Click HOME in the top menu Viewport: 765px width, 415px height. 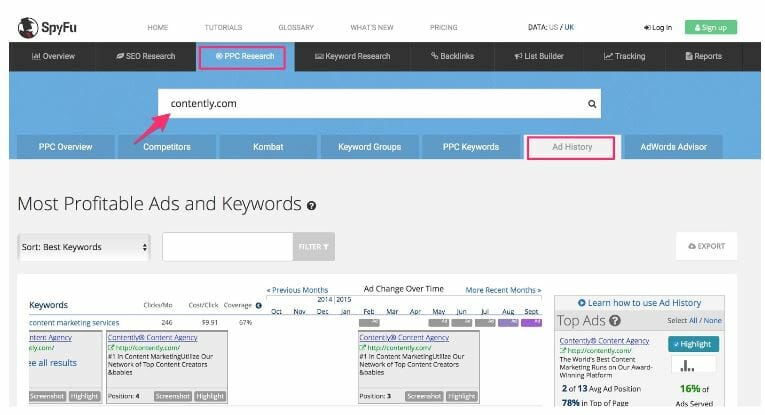(158, 27)
